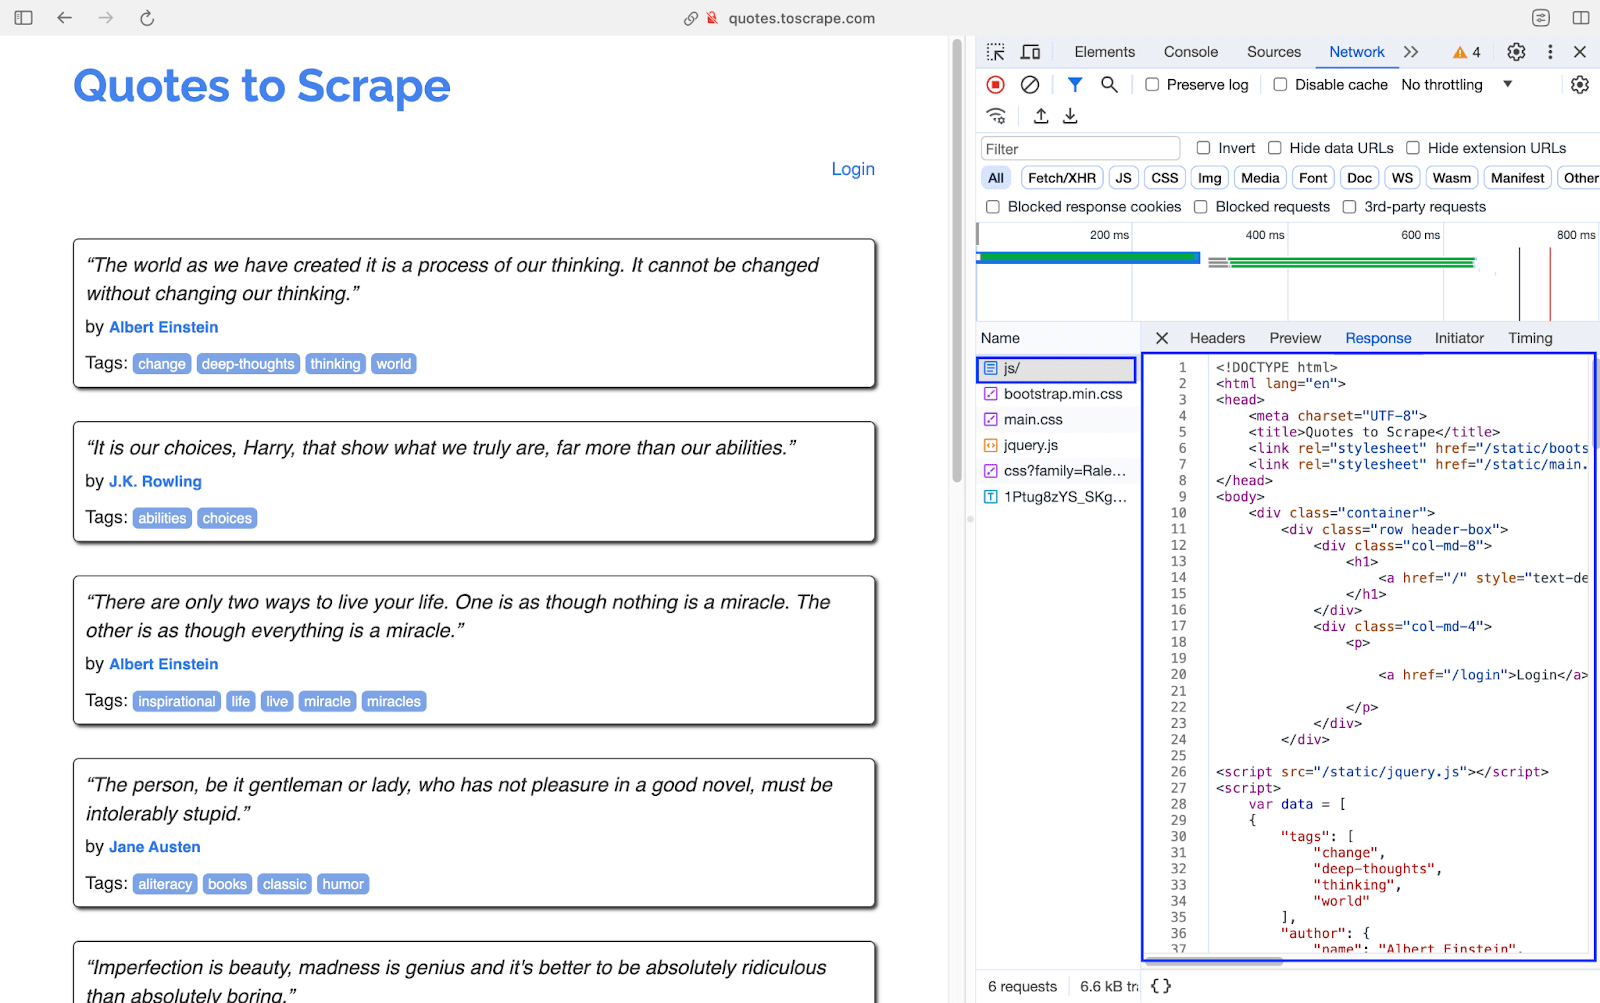Image resolution: width=1600 pixels, height=1003 pixels.
Task: Open the more tabs chevron menu
Action: tap(1411, 51)
